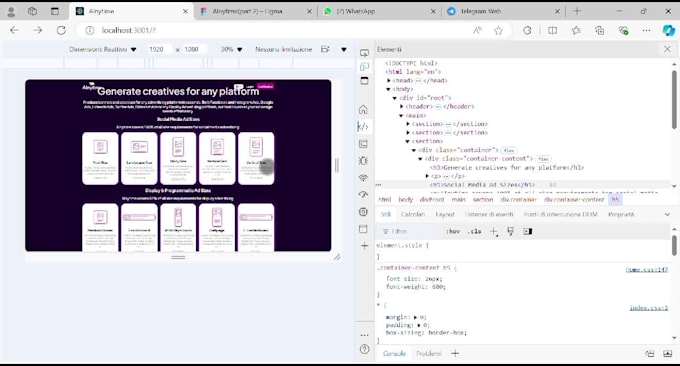
Task: Toggle the :hov element state panel
Action: pos(453,232)
